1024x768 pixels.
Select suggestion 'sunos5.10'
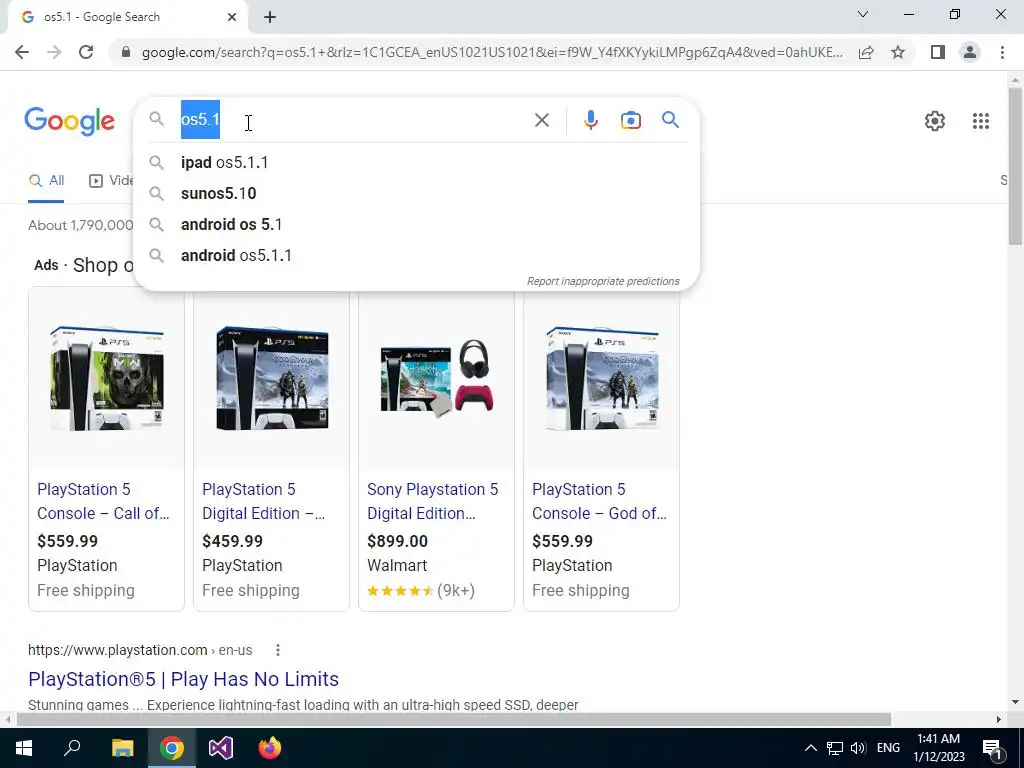click(x=416, y=193)
